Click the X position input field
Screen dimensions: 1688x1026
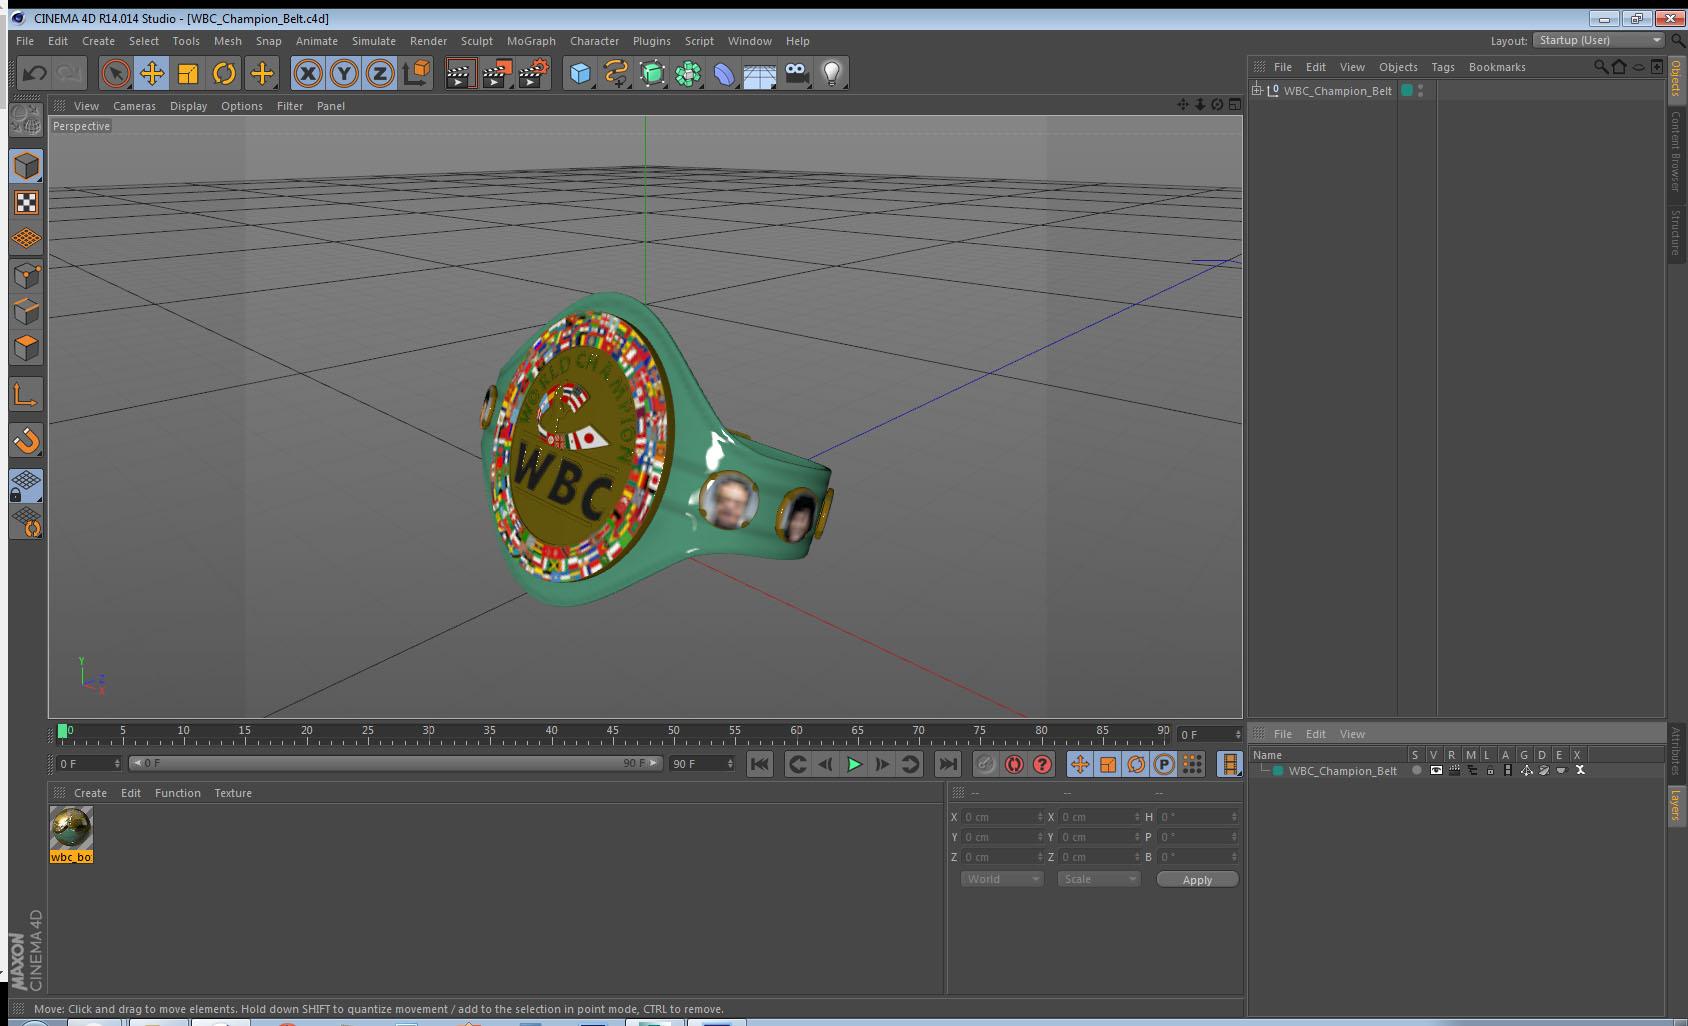(x=1002, y=817)
